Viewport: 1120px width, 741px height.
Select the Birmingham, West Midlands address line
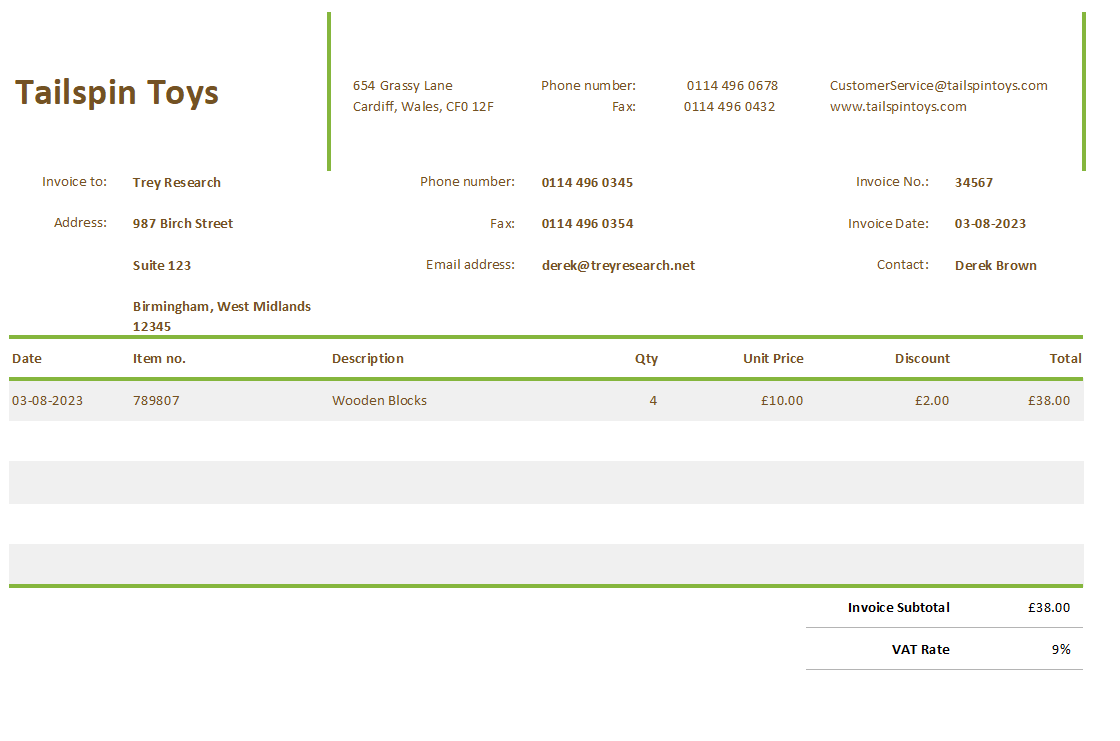222,306
